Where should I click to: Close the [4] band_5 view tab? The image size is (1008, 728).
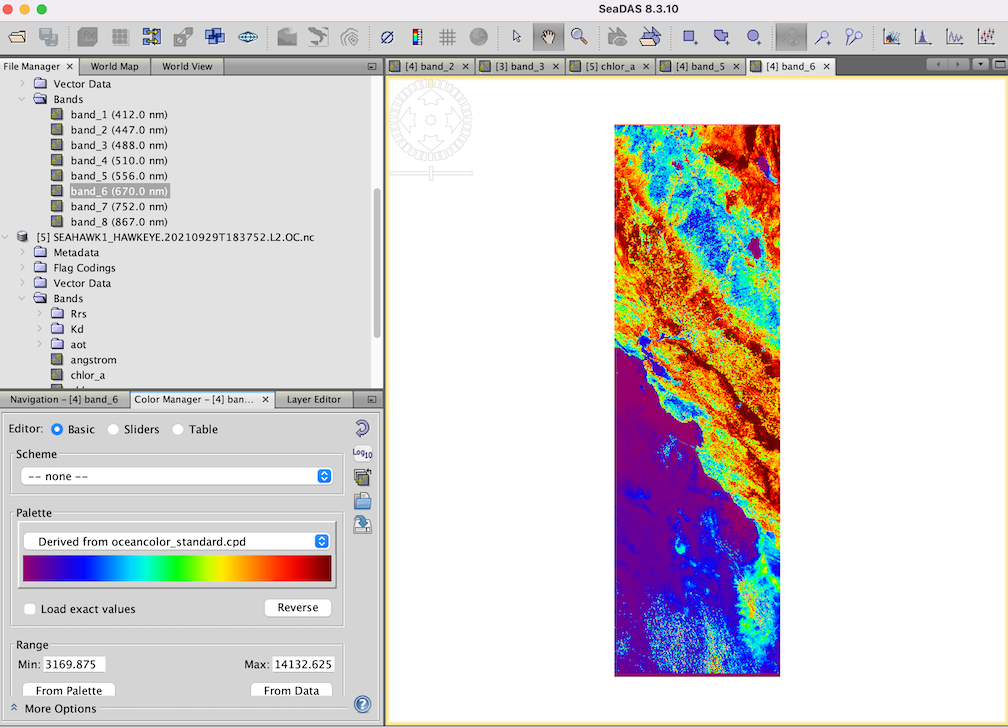click(736, 66)
